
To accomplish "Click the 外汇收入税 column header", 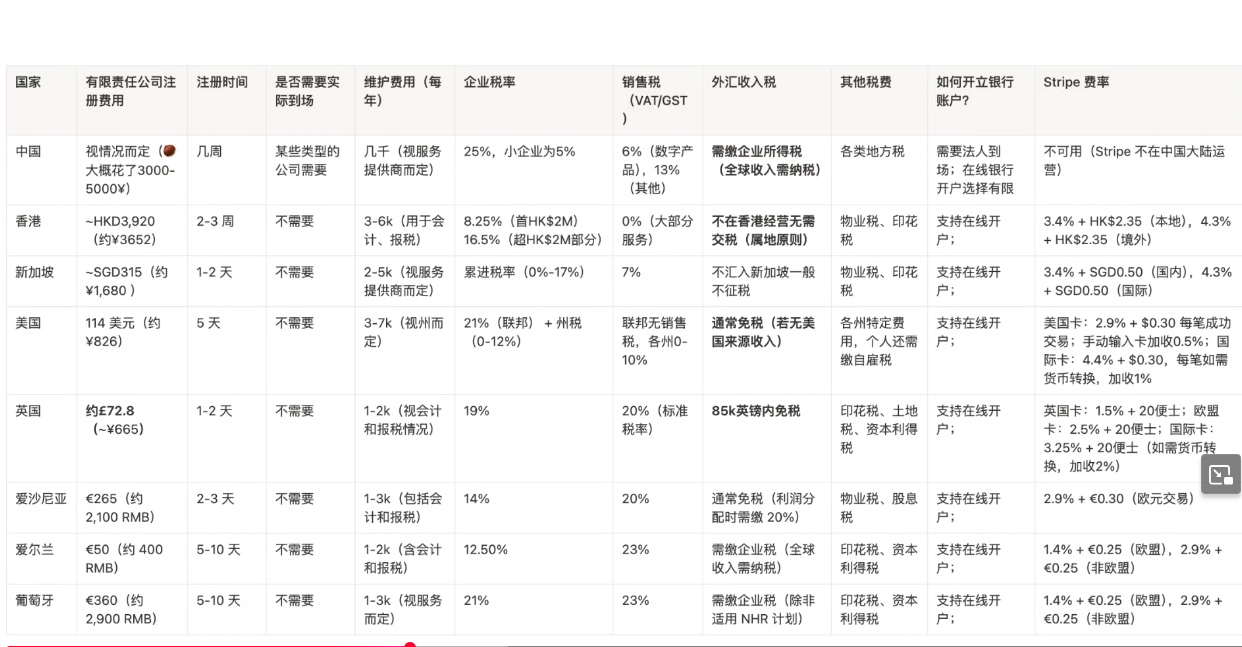I will pyautogui.click(x=744, y=82).
